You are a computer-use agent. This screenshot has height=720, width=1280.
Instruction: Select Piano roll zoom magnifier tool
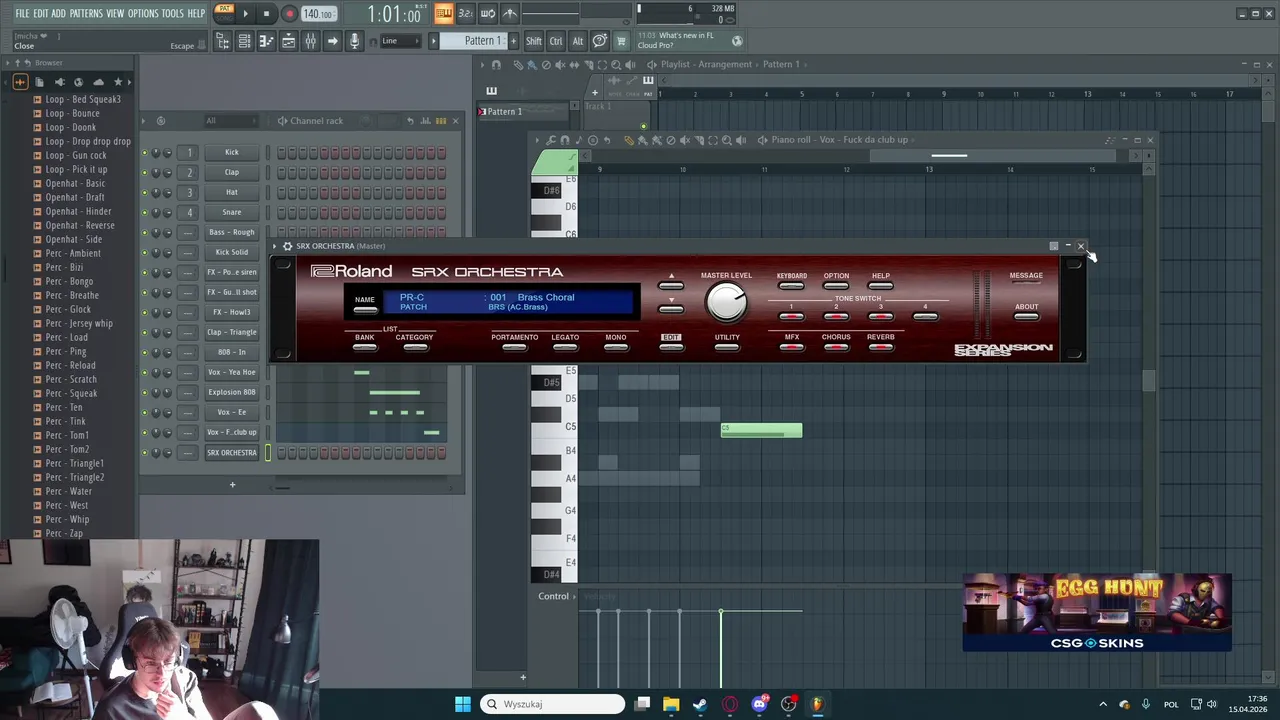tap(727, 140)
